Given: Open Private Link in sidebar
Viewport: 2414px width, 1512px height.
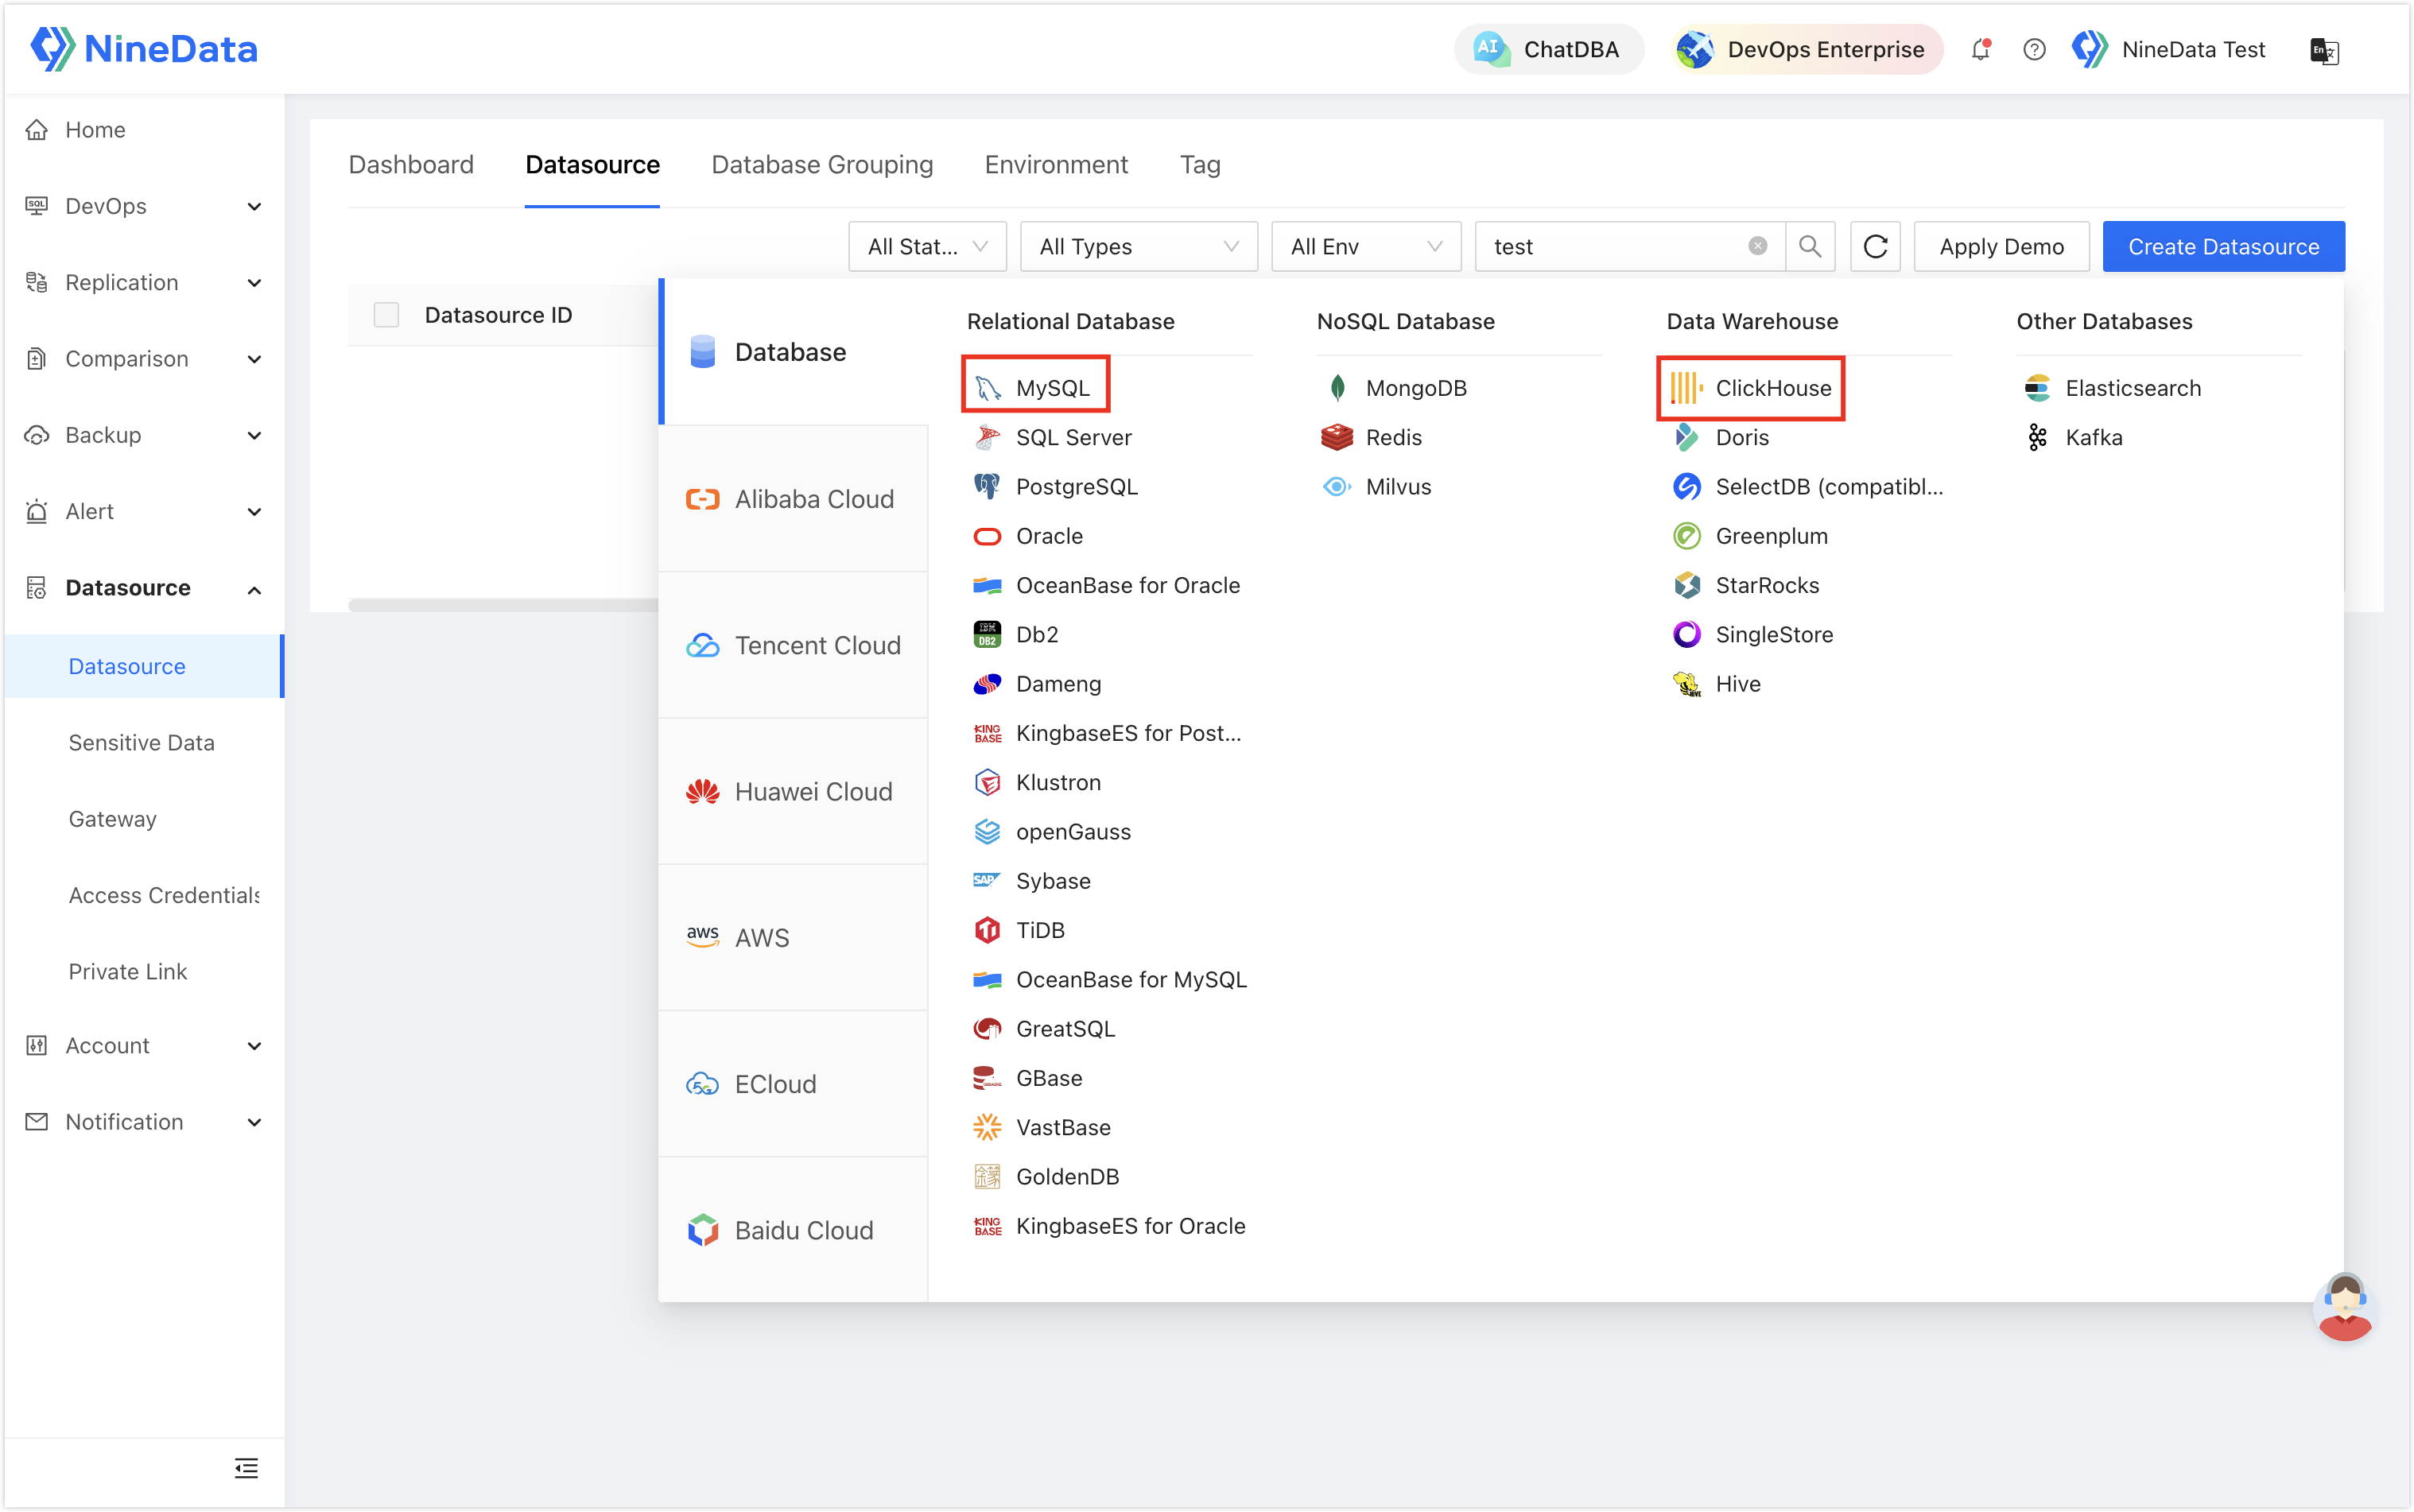Looking at the screenshot, I should tap(128, 971).
